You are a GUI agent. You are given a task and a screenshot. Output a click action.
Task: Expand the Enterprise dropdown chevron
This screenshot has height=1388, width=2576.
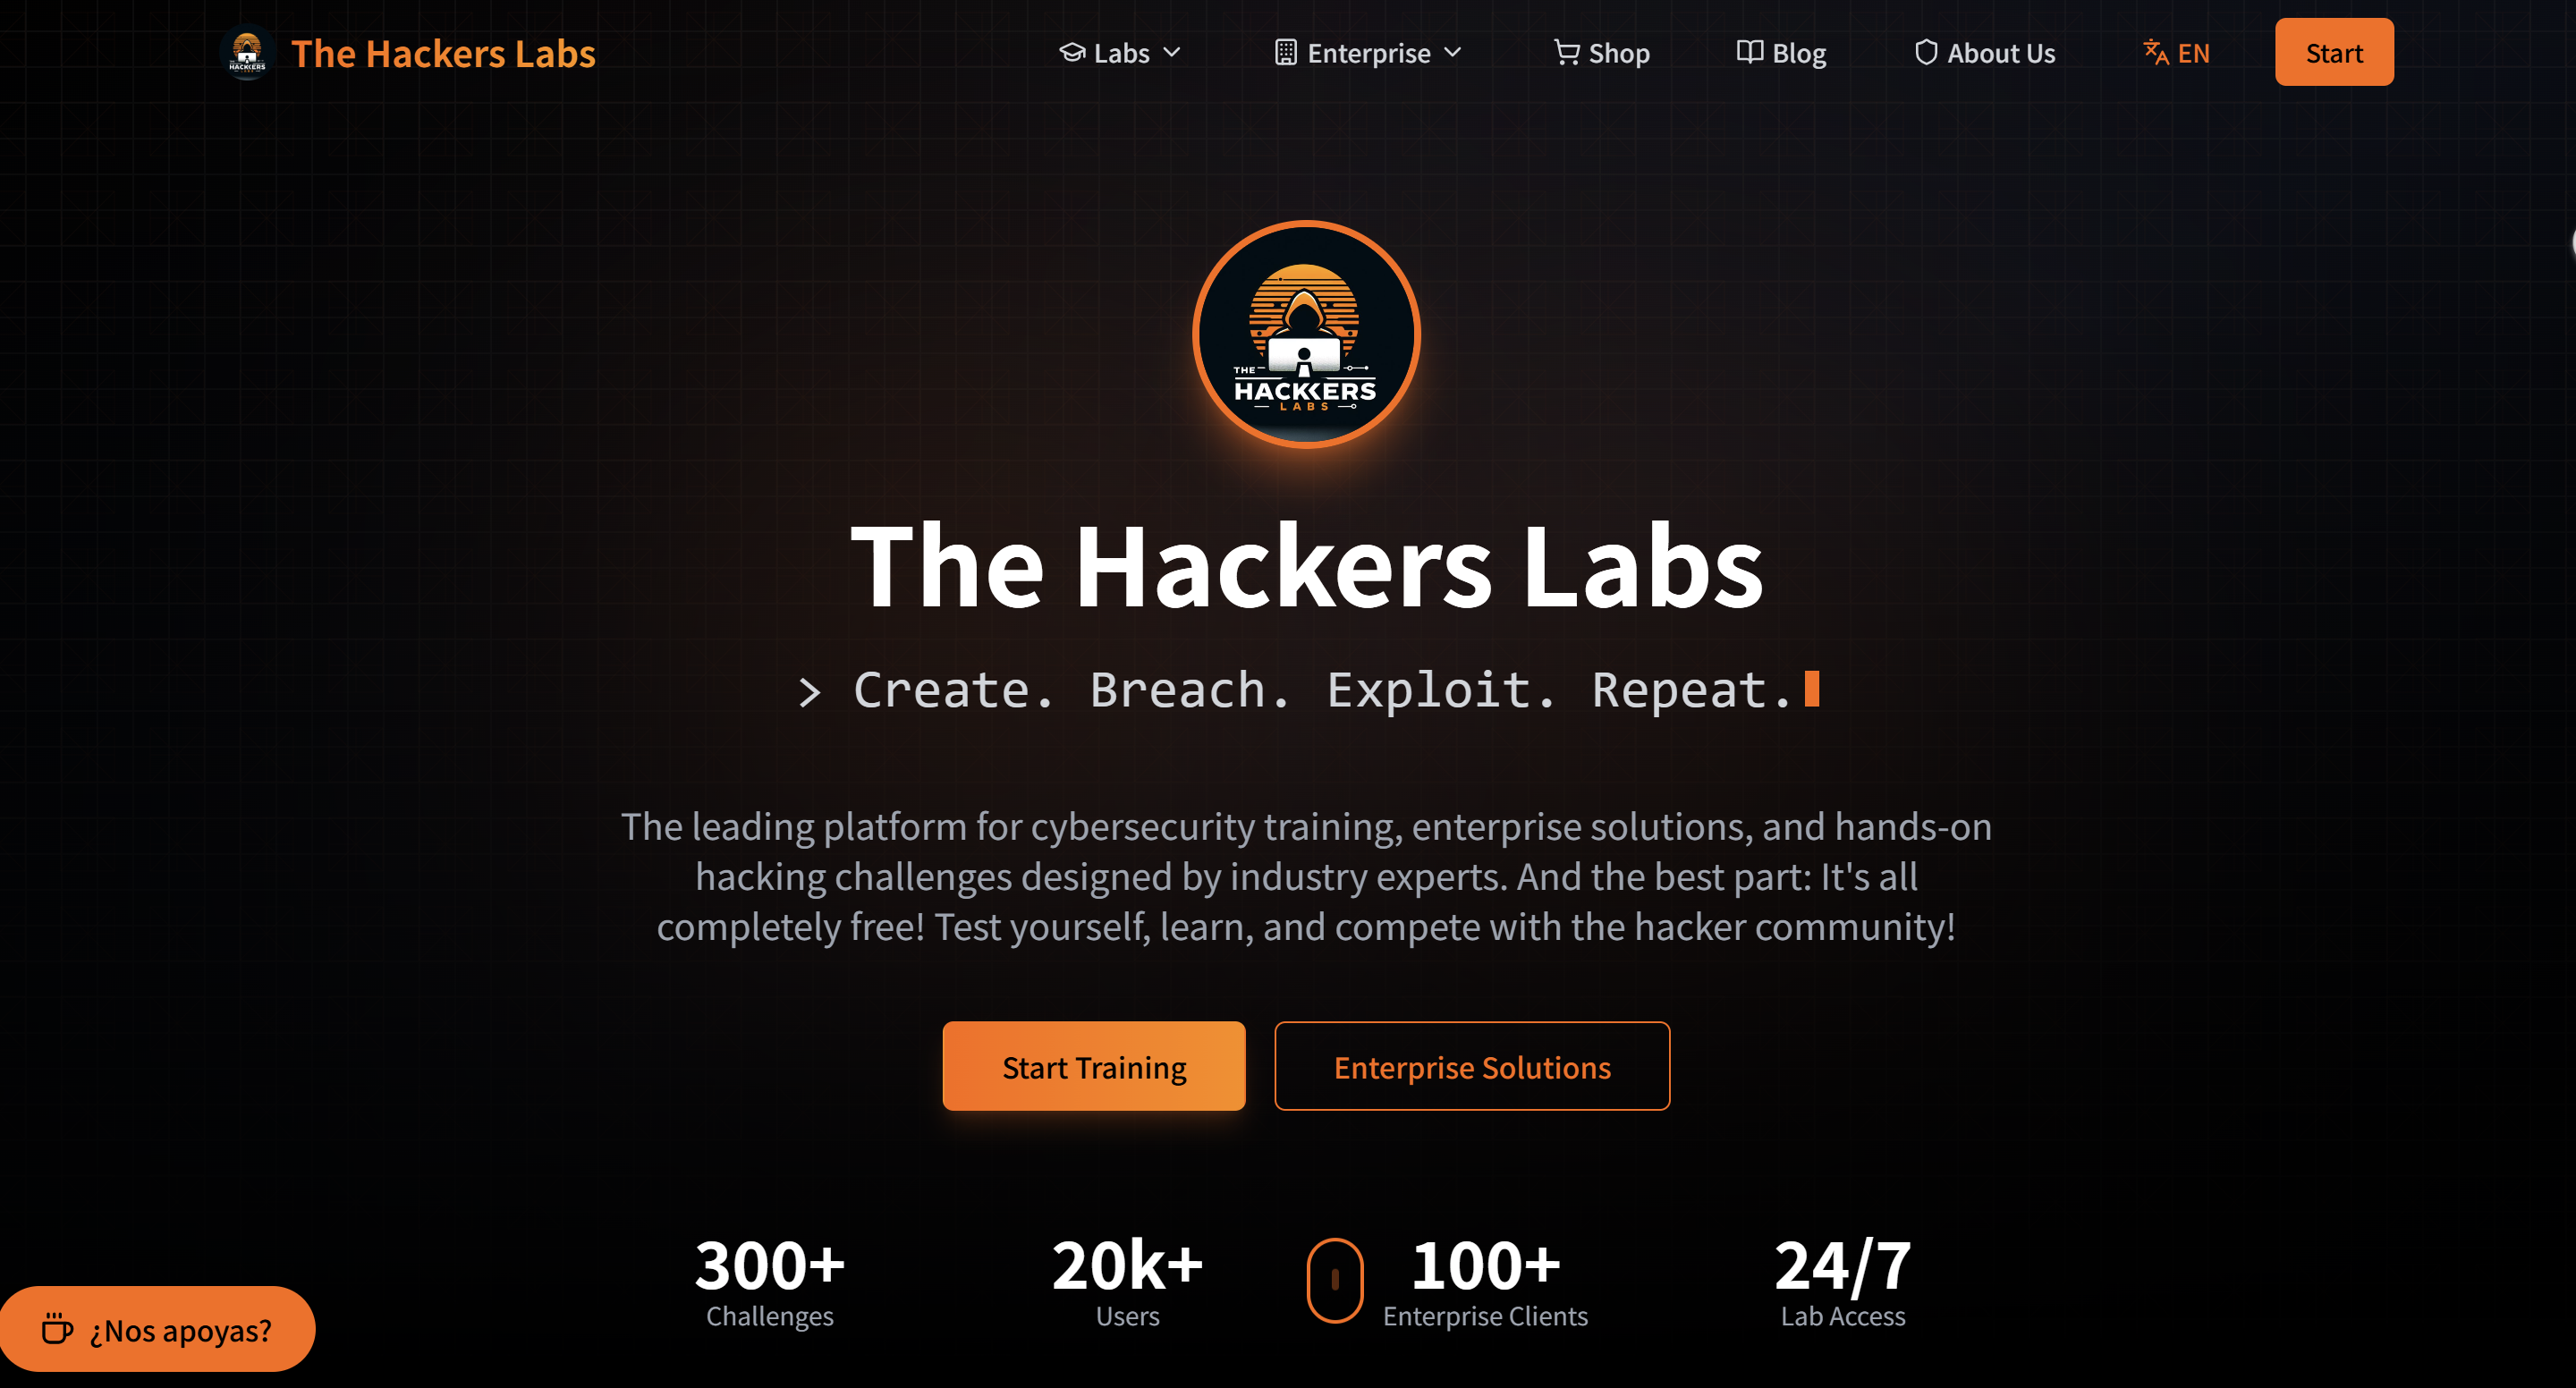pos(1453,53)
